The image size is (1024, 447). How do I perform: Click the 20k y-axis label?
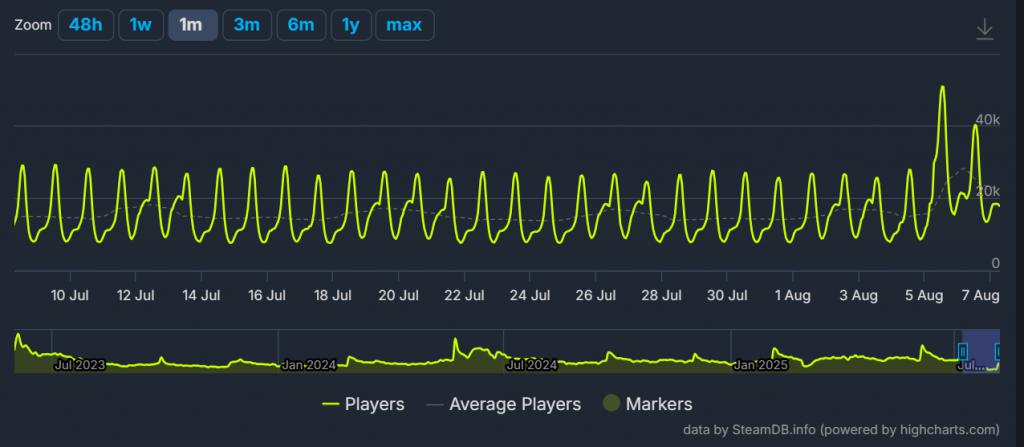point(987,191)
